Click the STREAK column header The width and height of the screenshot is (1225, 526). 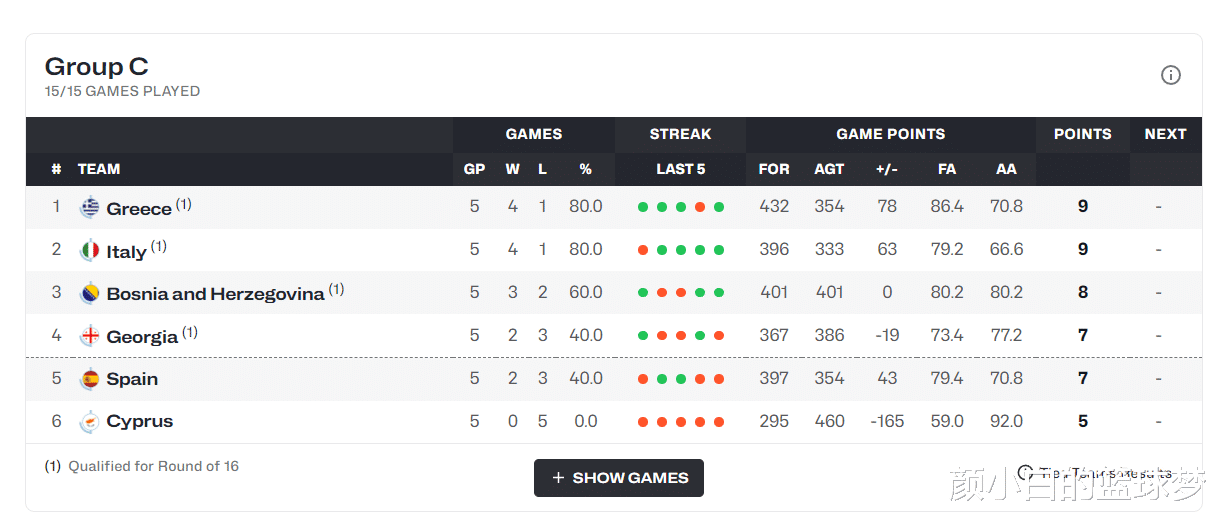(680, 134)
